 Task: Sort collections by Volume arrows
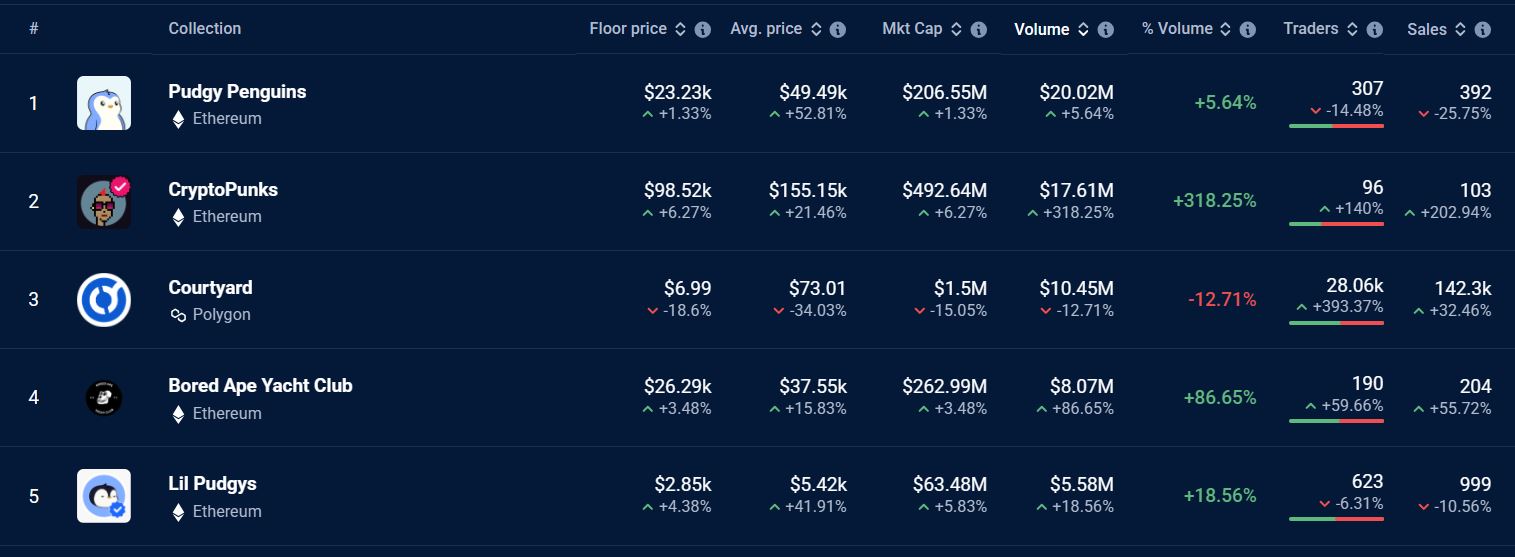click(x=1083, y=30)
